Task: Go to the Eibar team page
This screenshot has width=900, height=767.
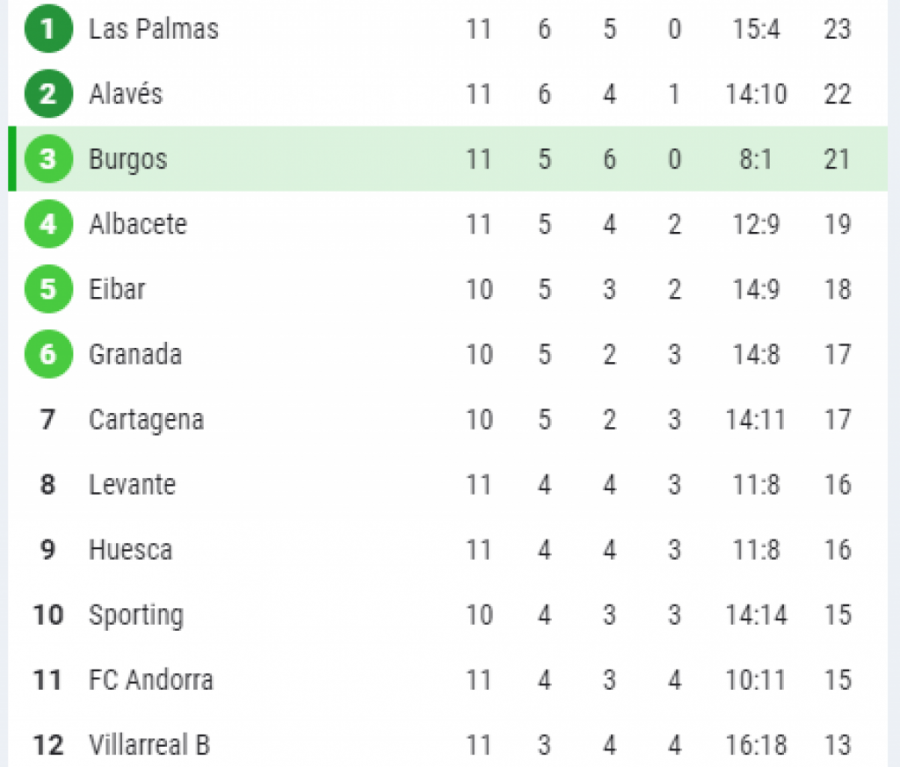Action: (117, 289)
